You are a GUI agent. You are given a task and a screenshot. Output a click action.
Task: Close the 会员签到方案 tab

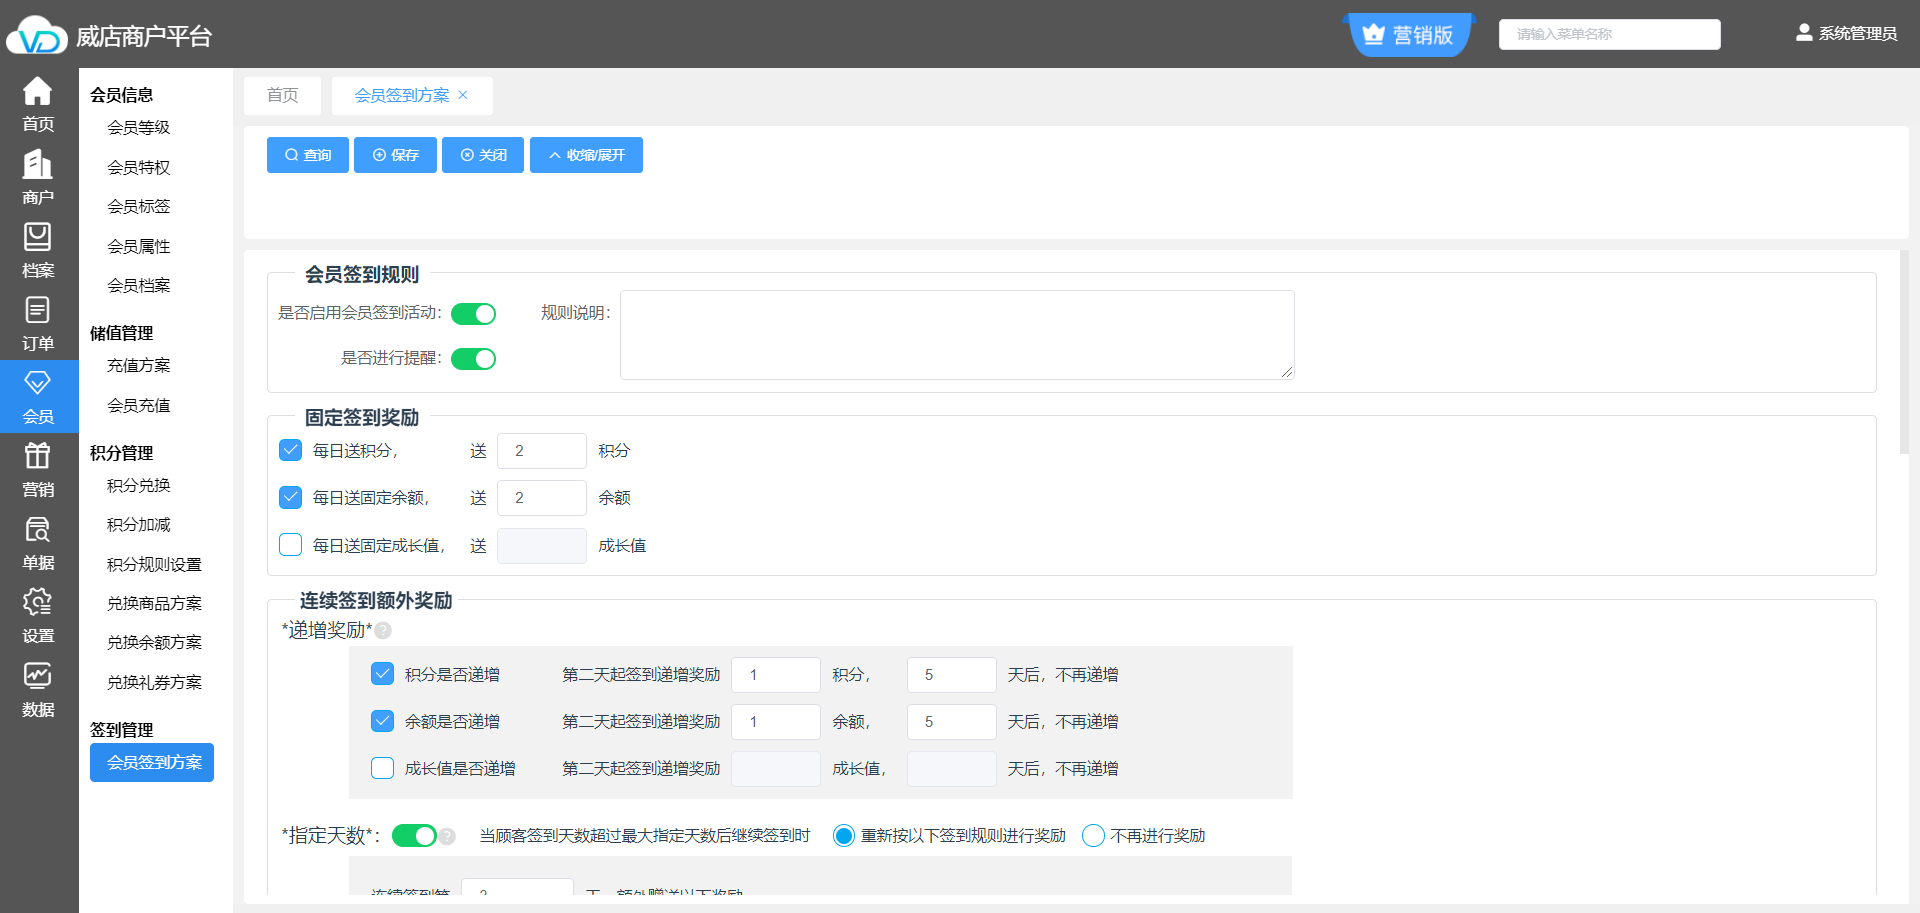463,95
